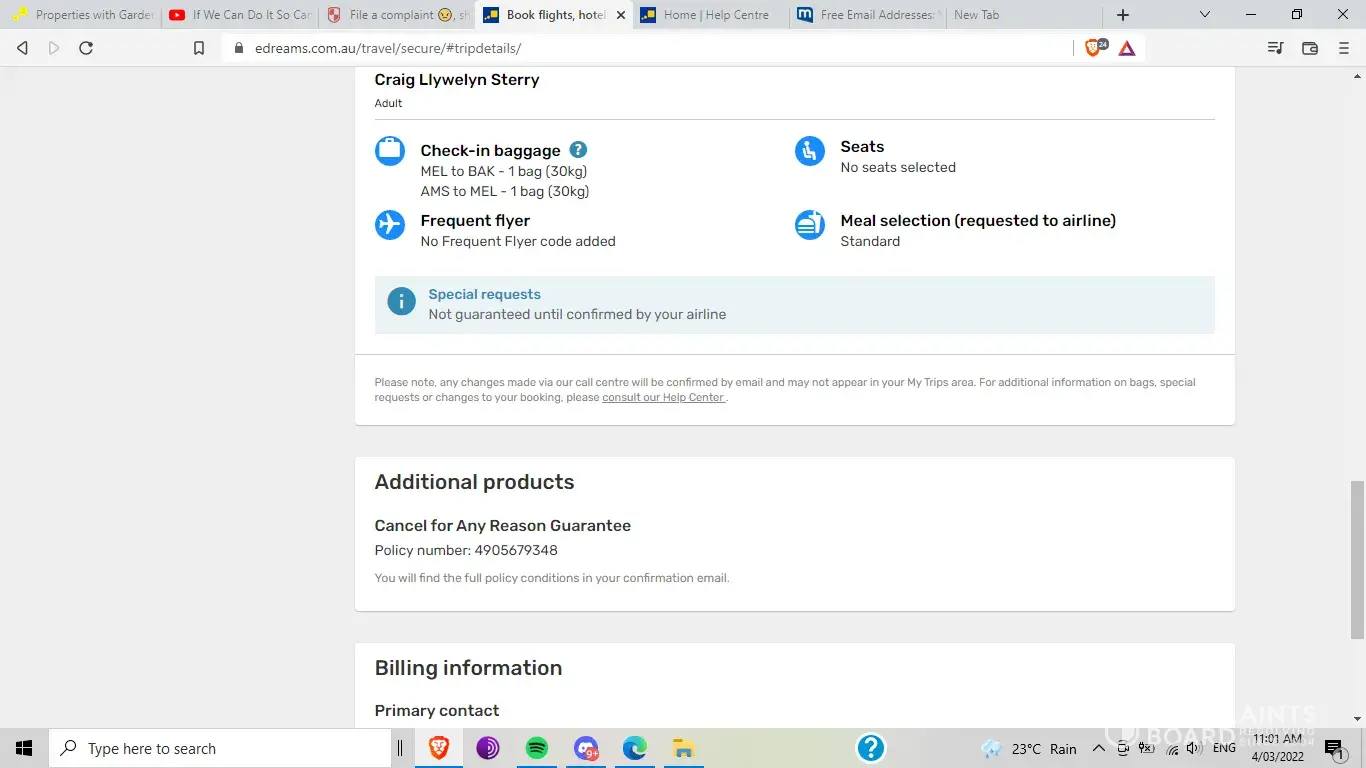Click the Brave Rewards triangle icon
This screenshot has height=768, width=1366.
click(1127, 48)
